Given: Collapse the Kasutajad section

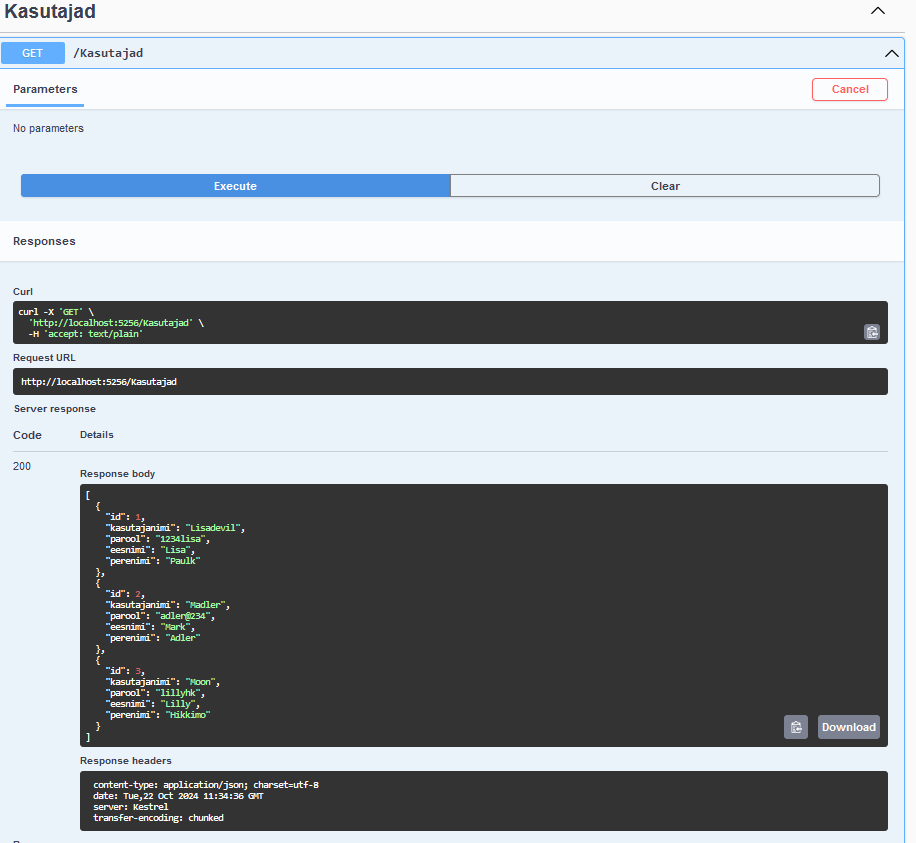Looking at the screenshot, I should [878, 11].
